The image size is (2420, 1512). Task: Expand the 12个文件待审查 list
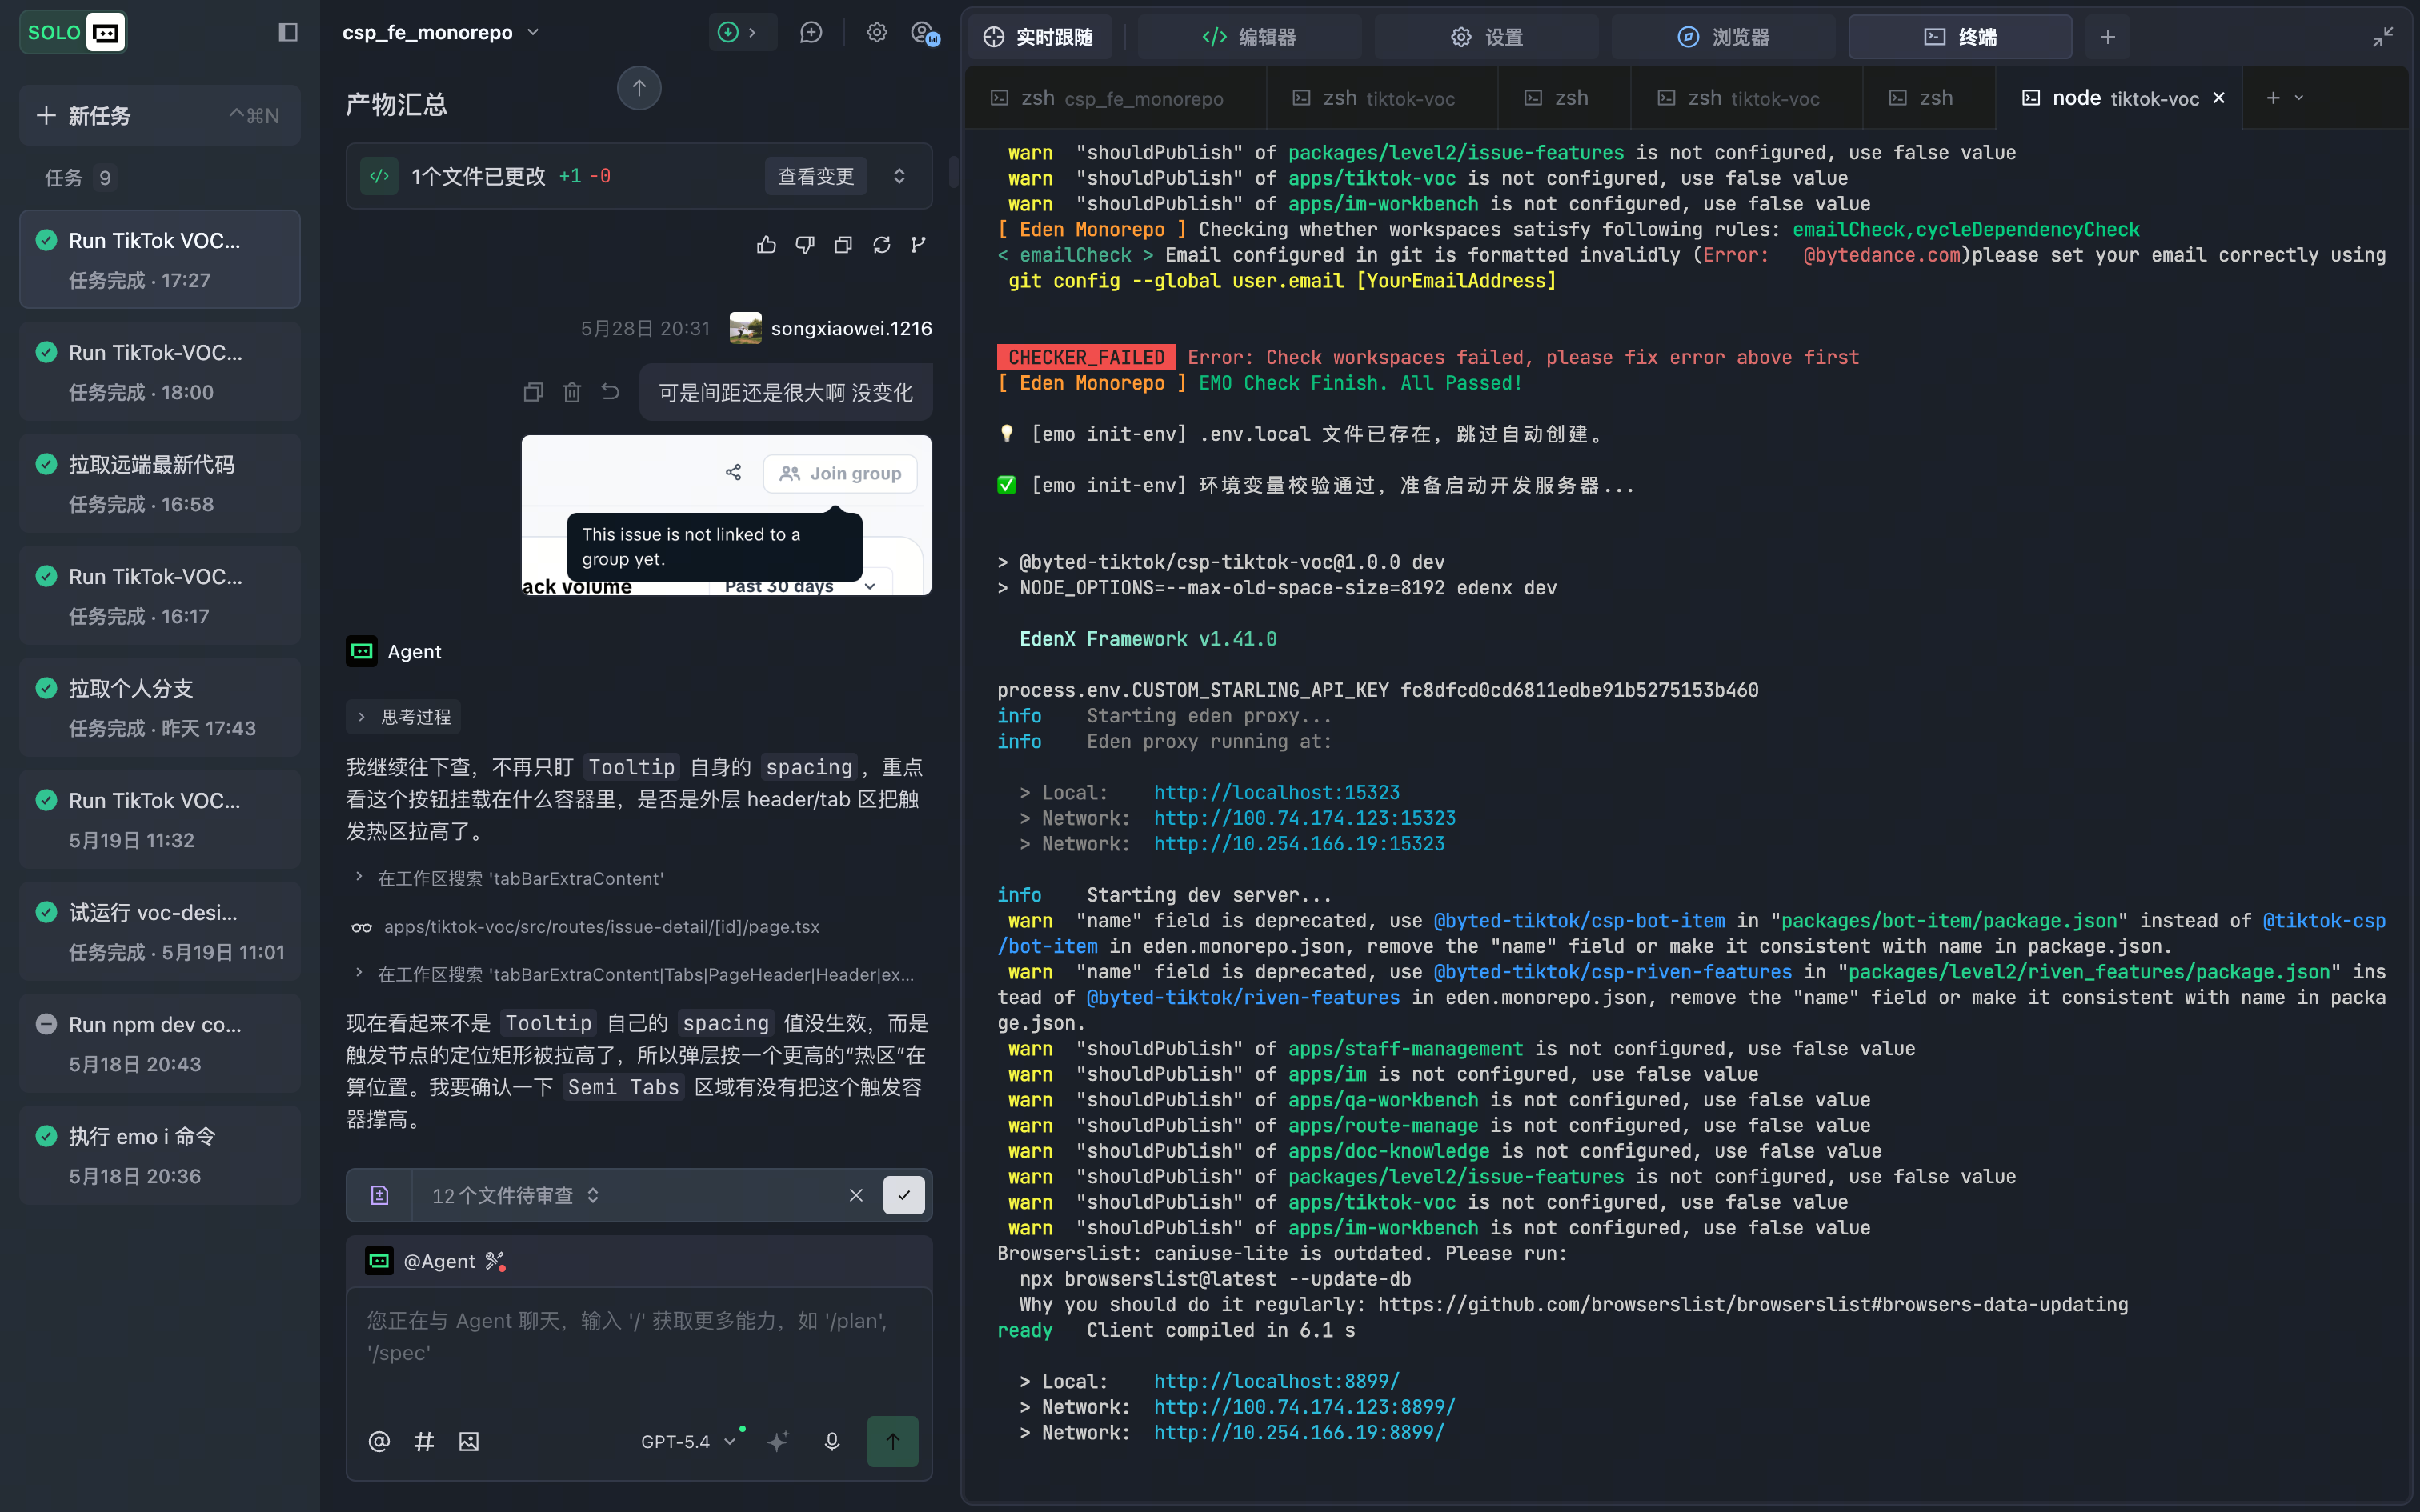pyautogui.click(x=515, y=1195)
